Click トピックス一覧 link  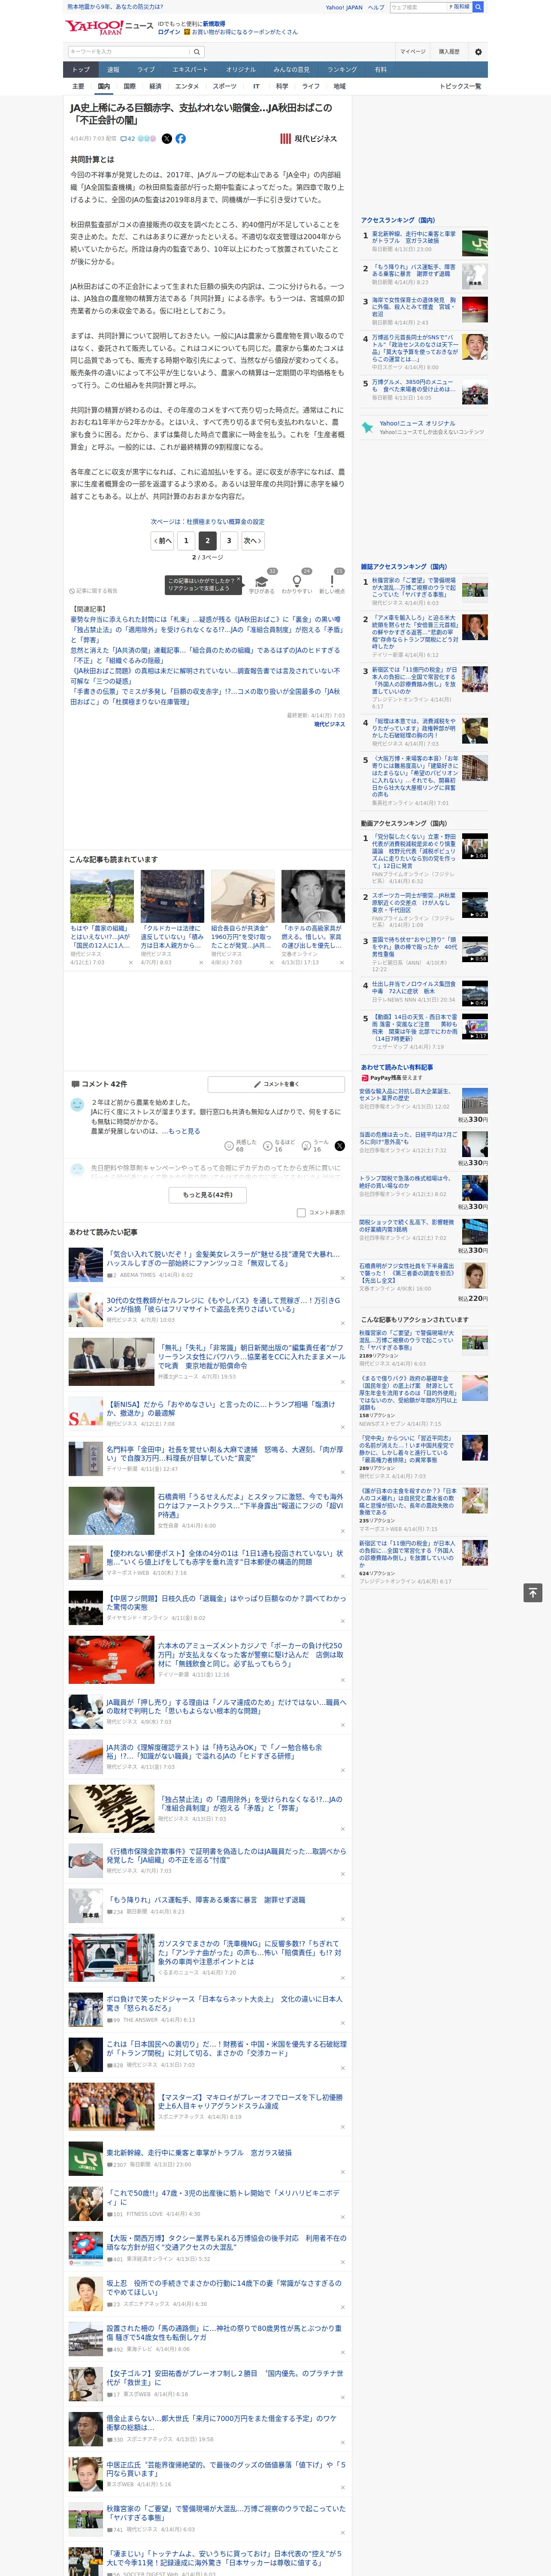[x=461, y=86]
